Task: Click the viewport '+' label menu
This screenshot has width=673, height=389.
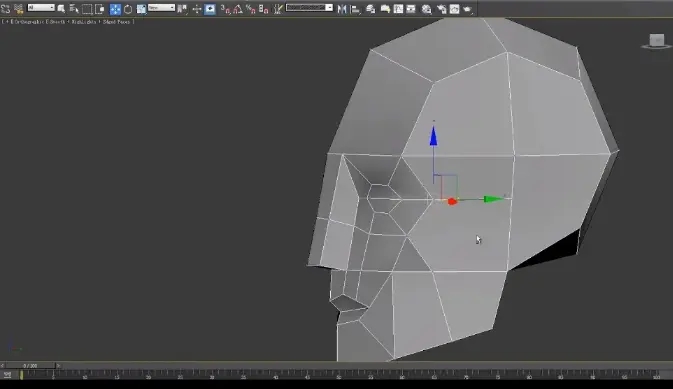Action: [x=6, y=21]
